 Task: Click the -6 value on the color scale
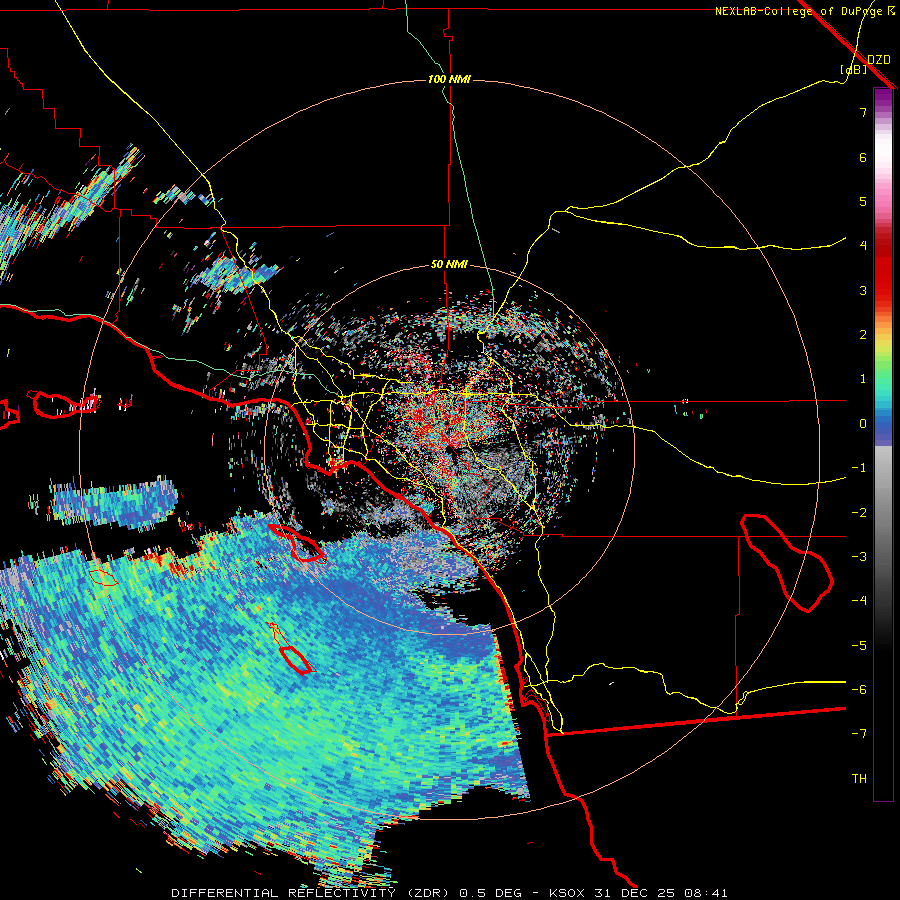point(859,690)
